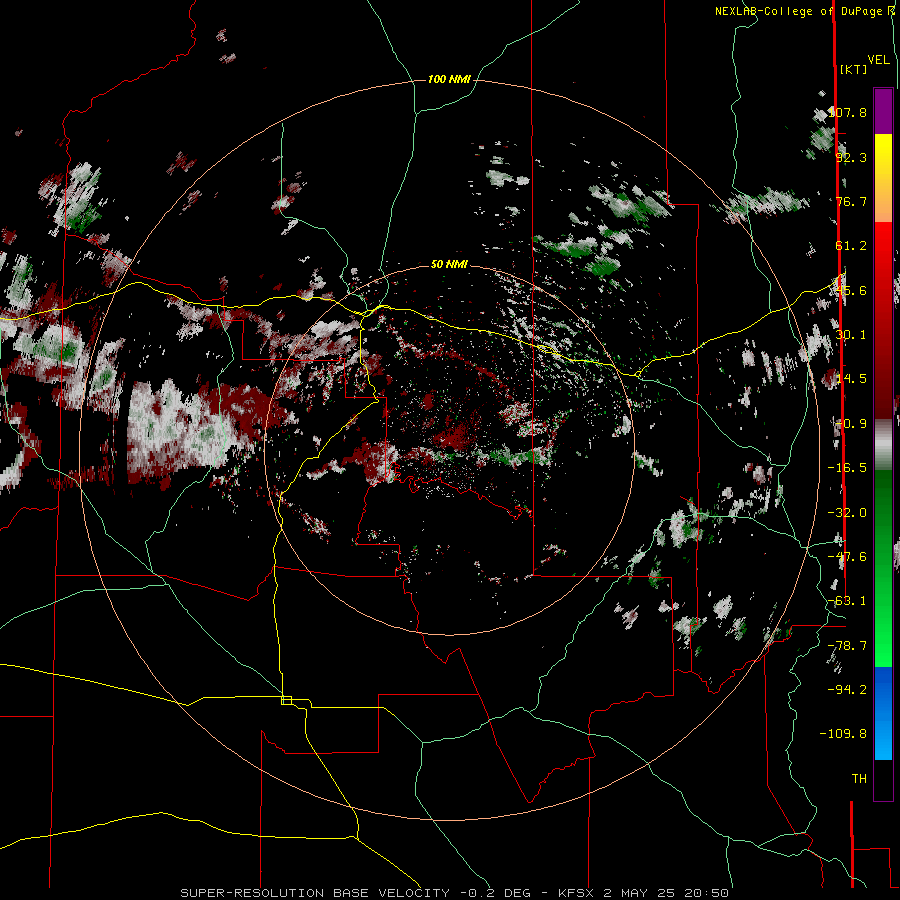Click the red color bar segment

coord(883,320)
